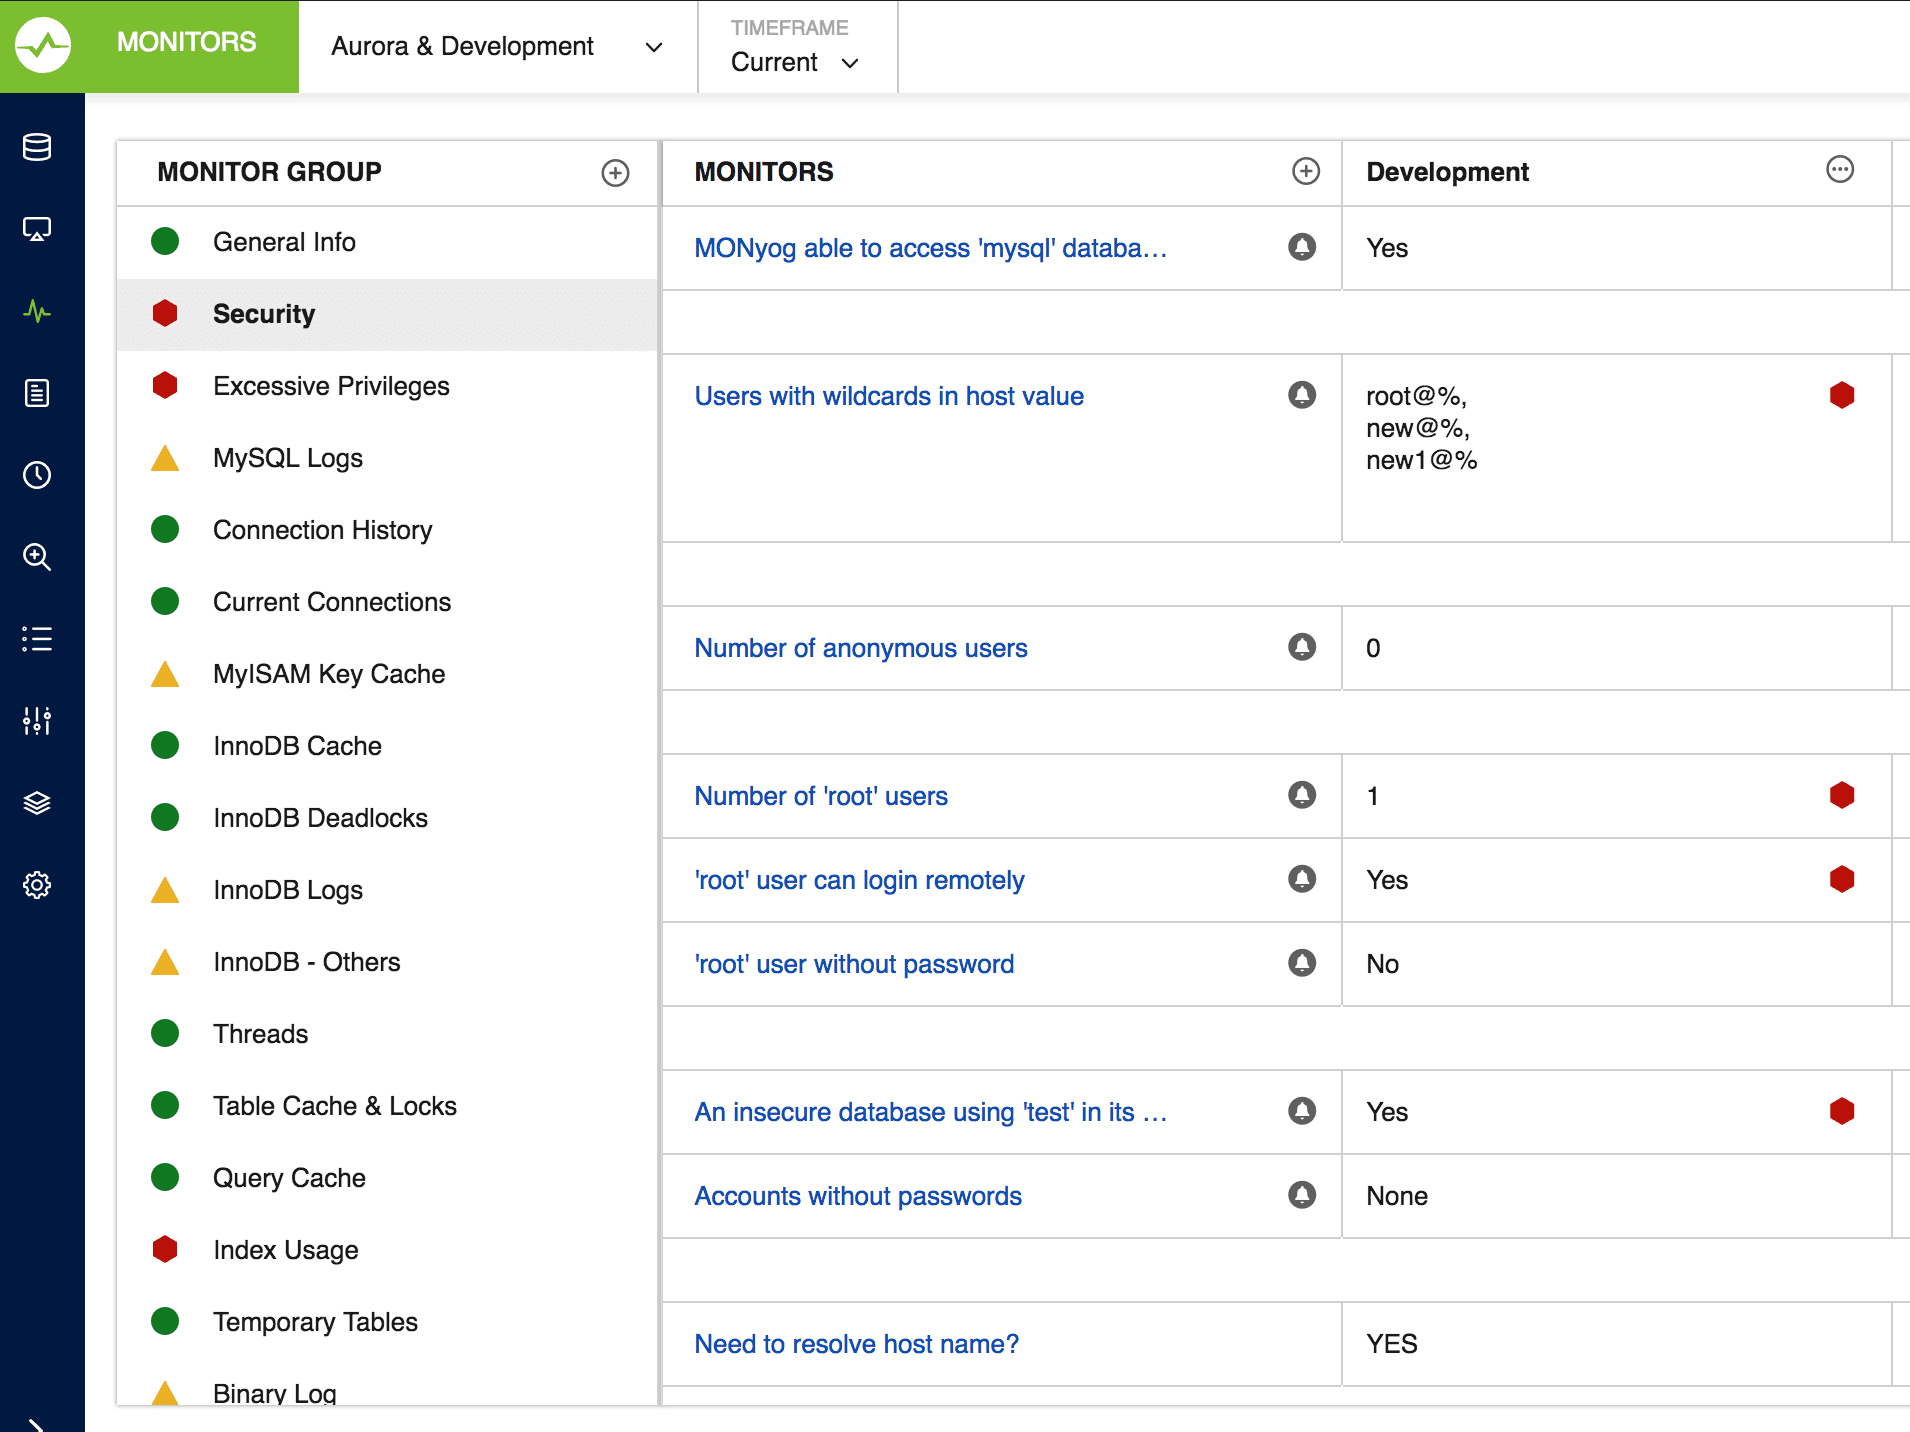The width and height of the screenshot is (1910, 1432).
Task: Open the Development column options menu
Action: coord(1840,169)
